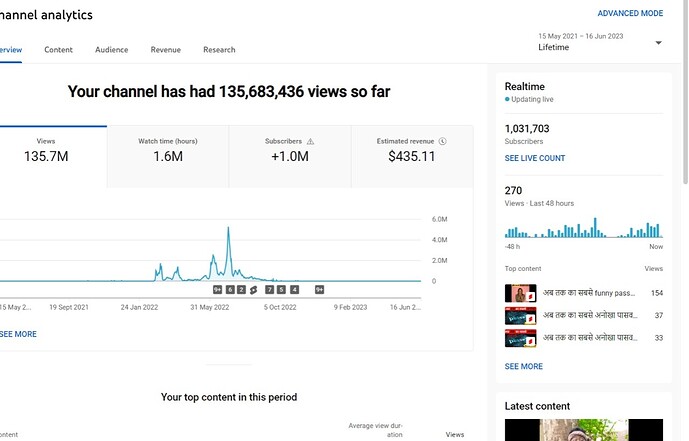This screenshot has width=689, height=441.
Task: Switch to the Overview tab
Action: (11, 50)
